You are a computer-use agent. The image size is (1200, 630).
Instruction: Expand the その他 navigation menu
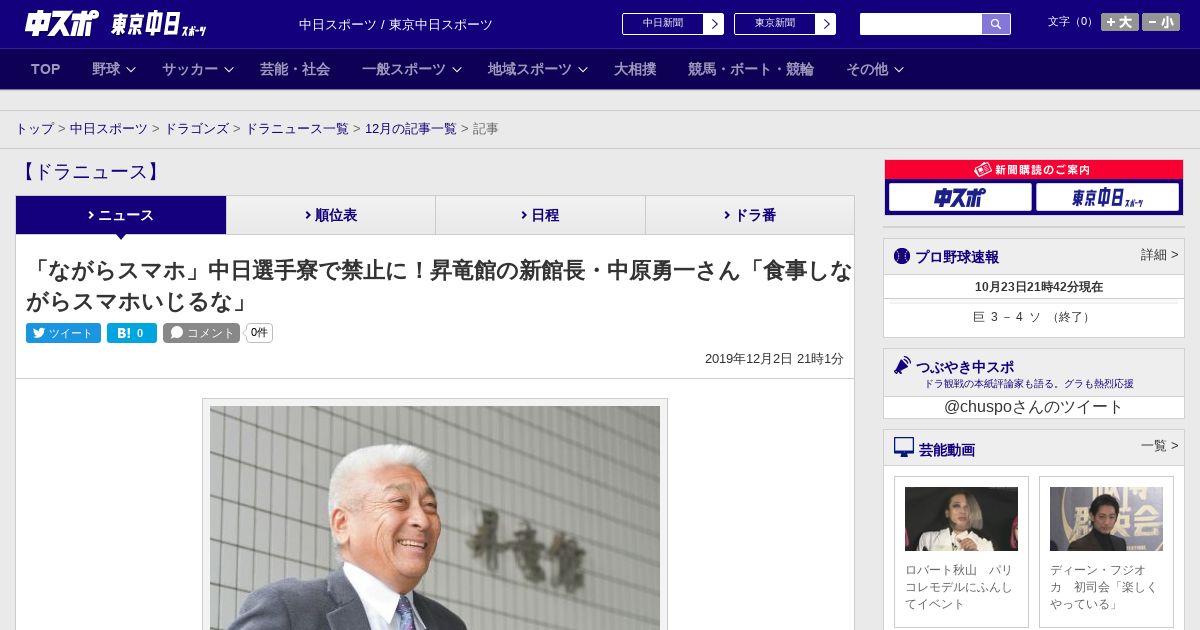point(875,69)
